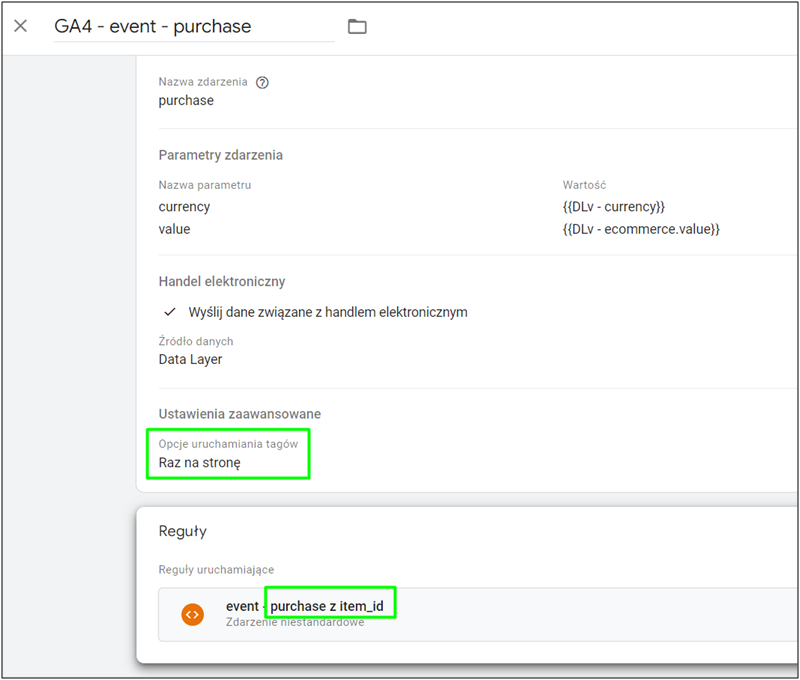The image size is (800, 680).
Task: Click the help icon next to Nazwa zdarzenia
Action: click(262, 83)
